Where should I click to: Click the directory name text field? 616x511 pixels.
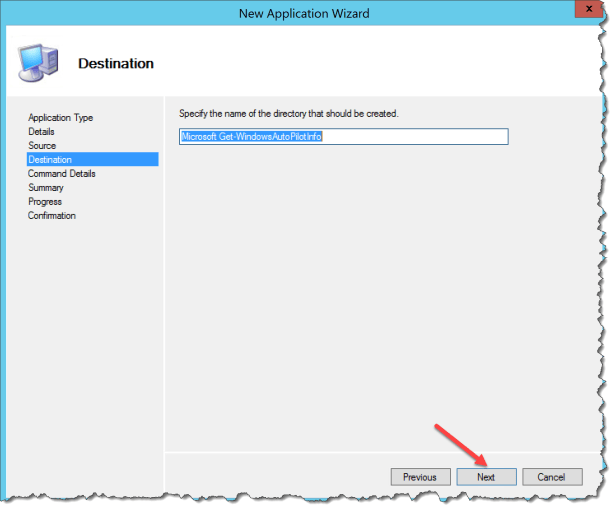pos(343,136)
